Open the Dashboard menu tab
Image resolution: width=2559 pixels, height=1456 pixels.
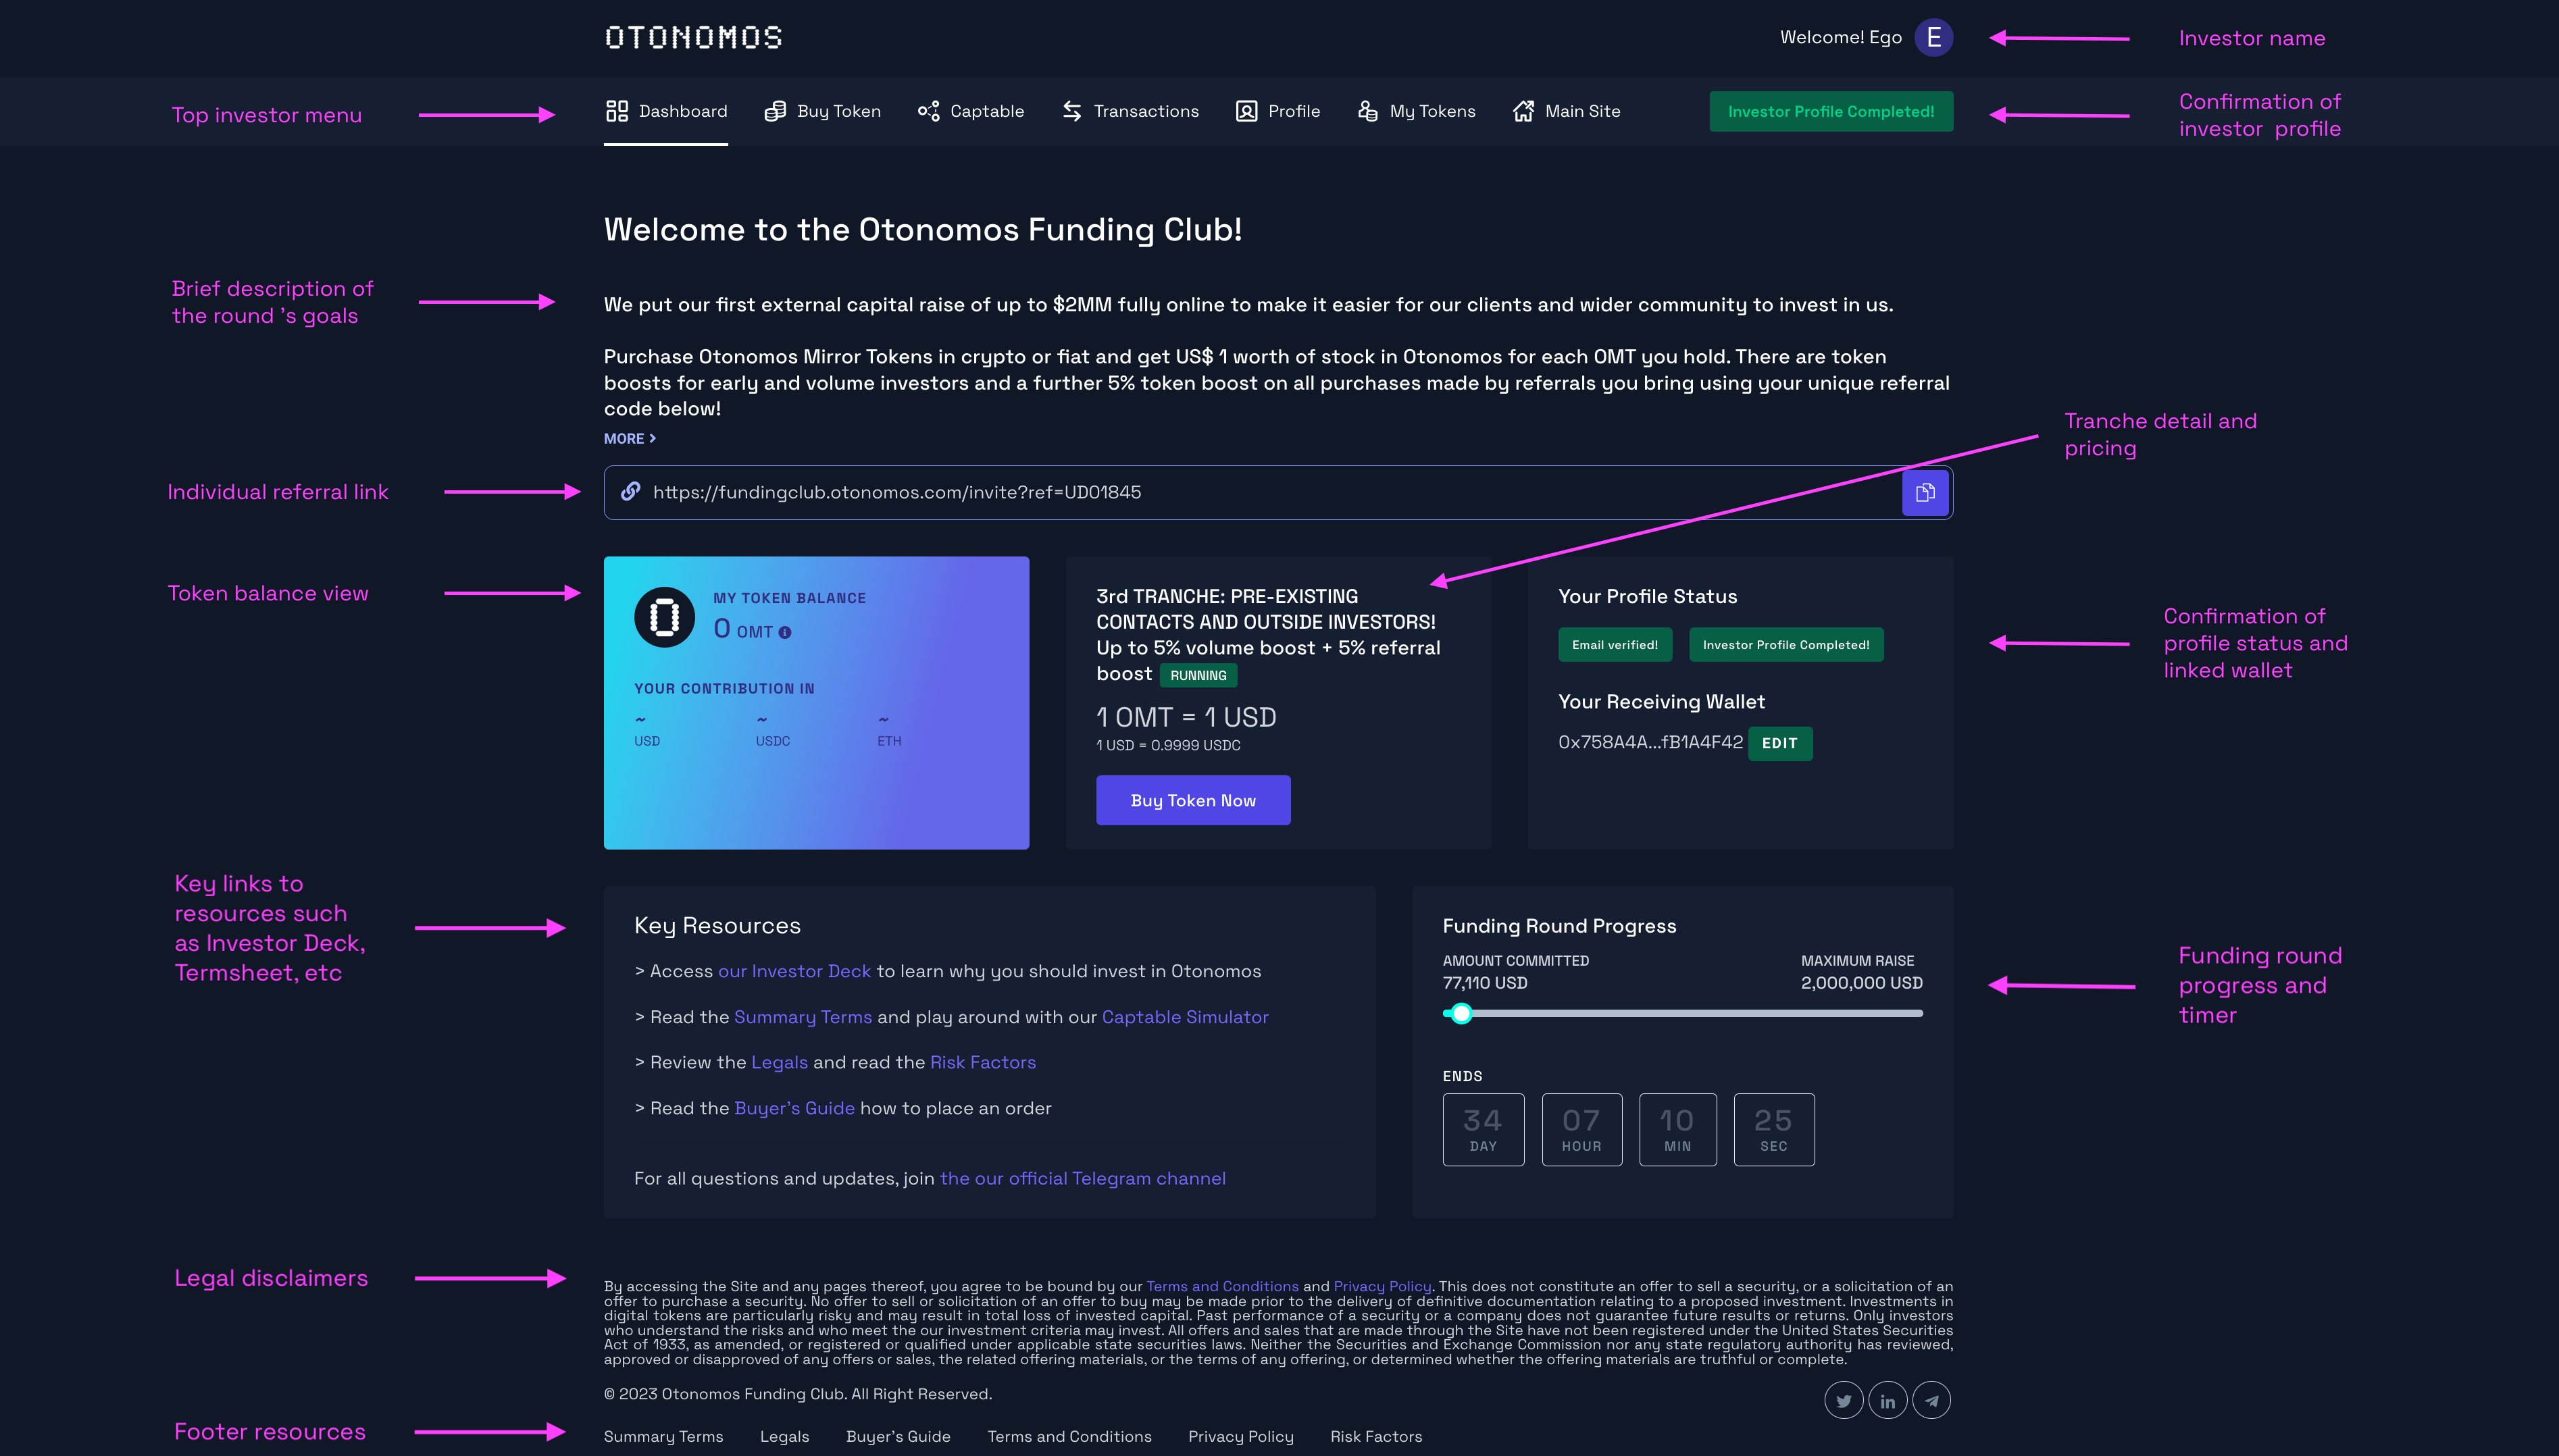(666, 111)
